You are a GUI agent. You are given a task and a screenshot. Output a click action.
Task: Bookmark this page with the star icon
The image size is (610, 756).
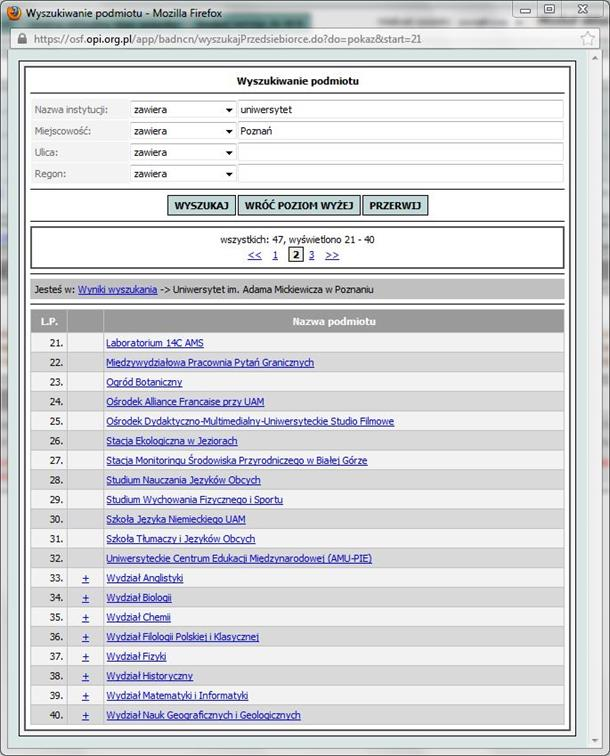(587, 39)
